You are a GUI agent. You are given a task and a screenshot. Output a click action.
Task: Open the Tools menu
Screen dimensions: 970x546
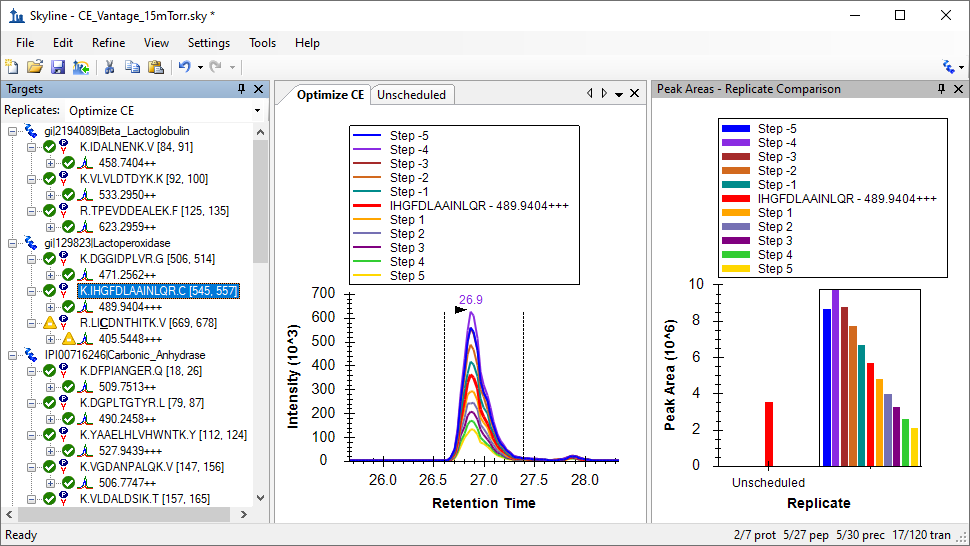click(262, 43)
